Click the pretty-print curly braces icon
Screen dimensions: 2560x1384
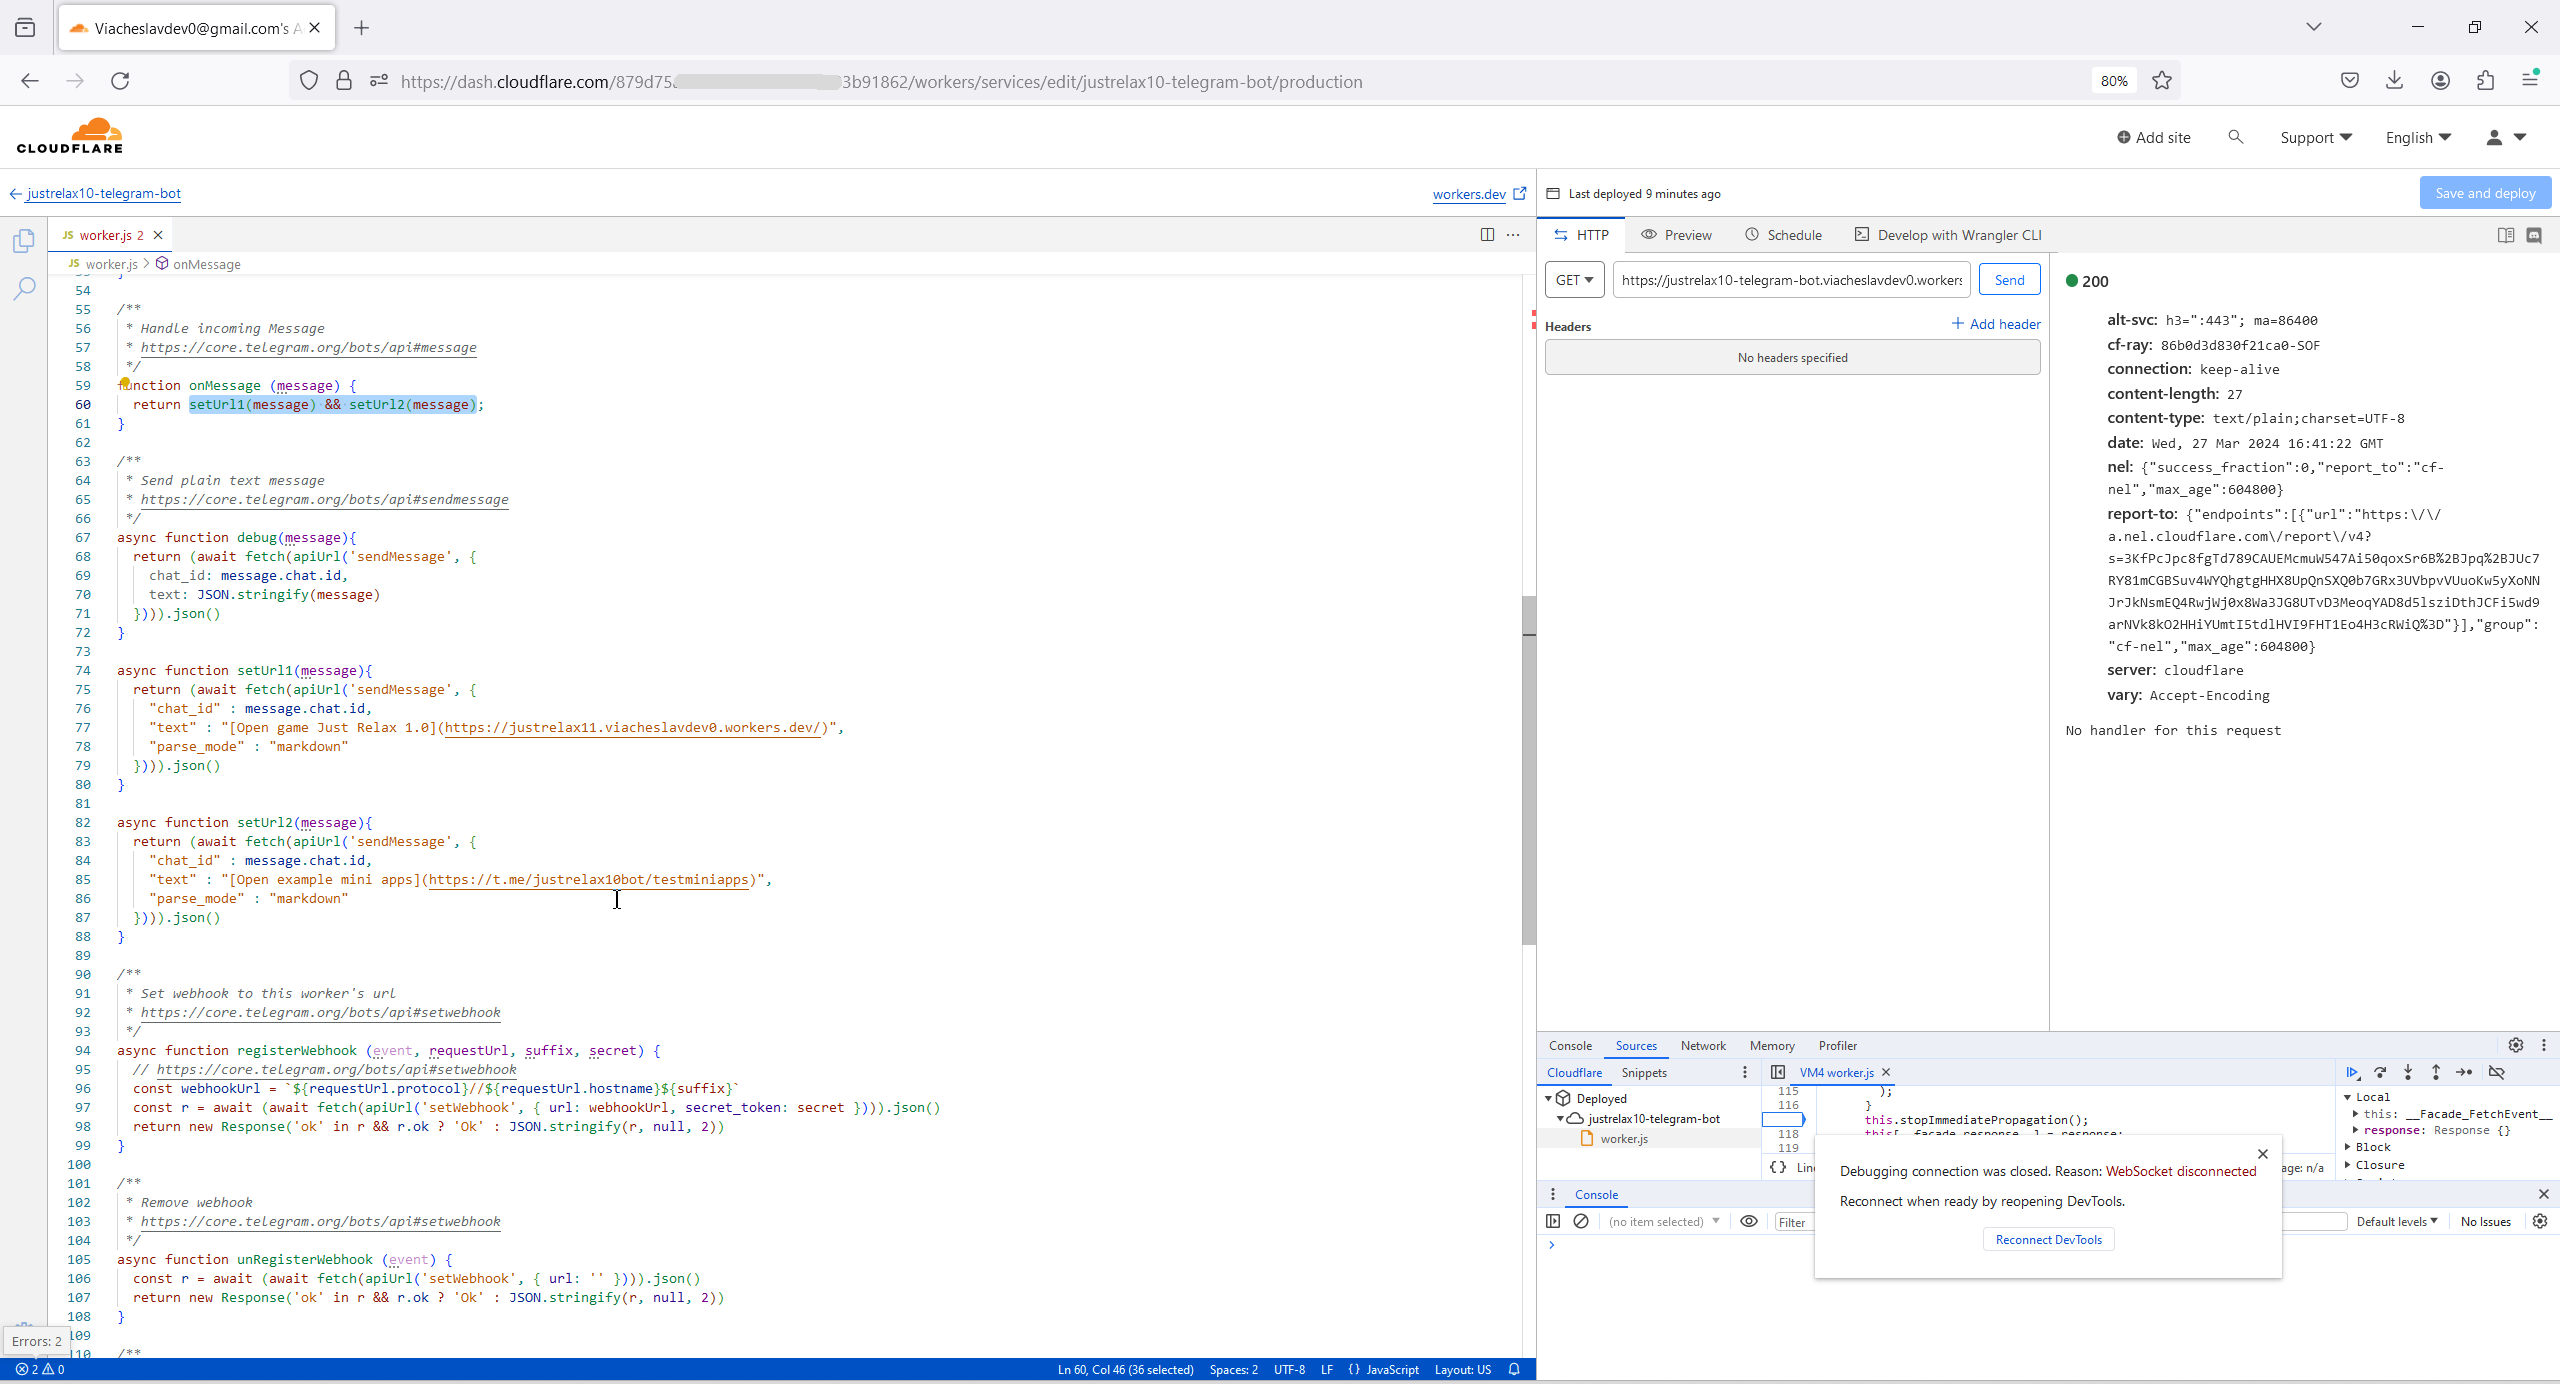coord(1778,1167)
